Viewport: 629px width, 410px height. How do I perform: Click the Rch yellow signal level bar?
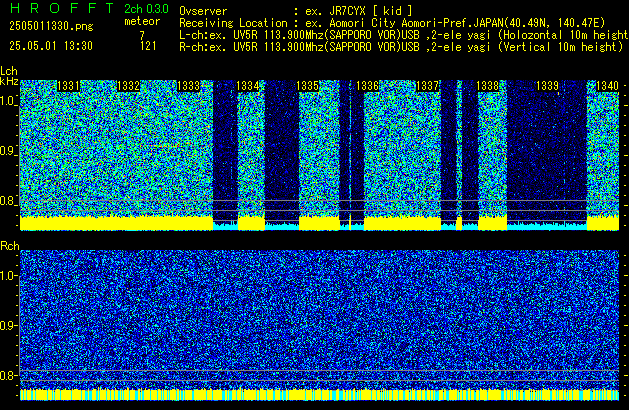coord(319,395)
